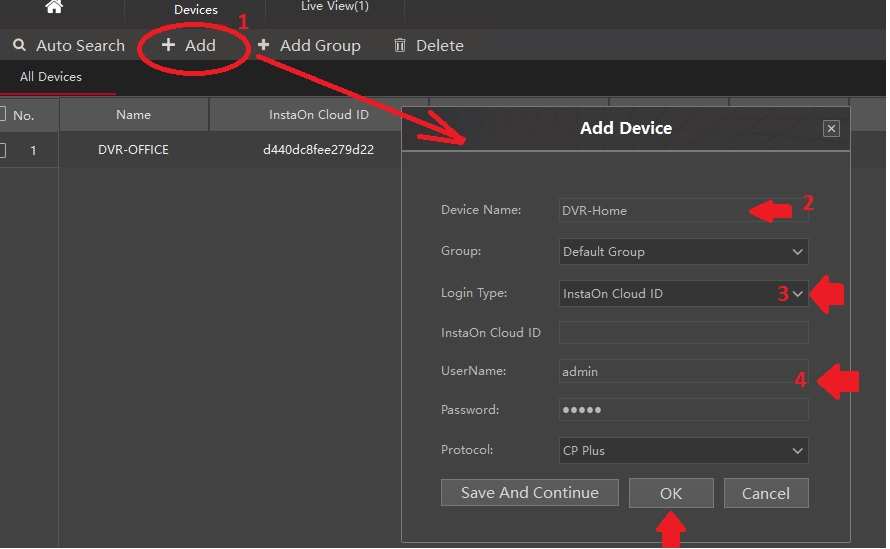Click the Cancel button
Image resolution: width=890 pixels, height=549 pixels.
click(766, 493)
